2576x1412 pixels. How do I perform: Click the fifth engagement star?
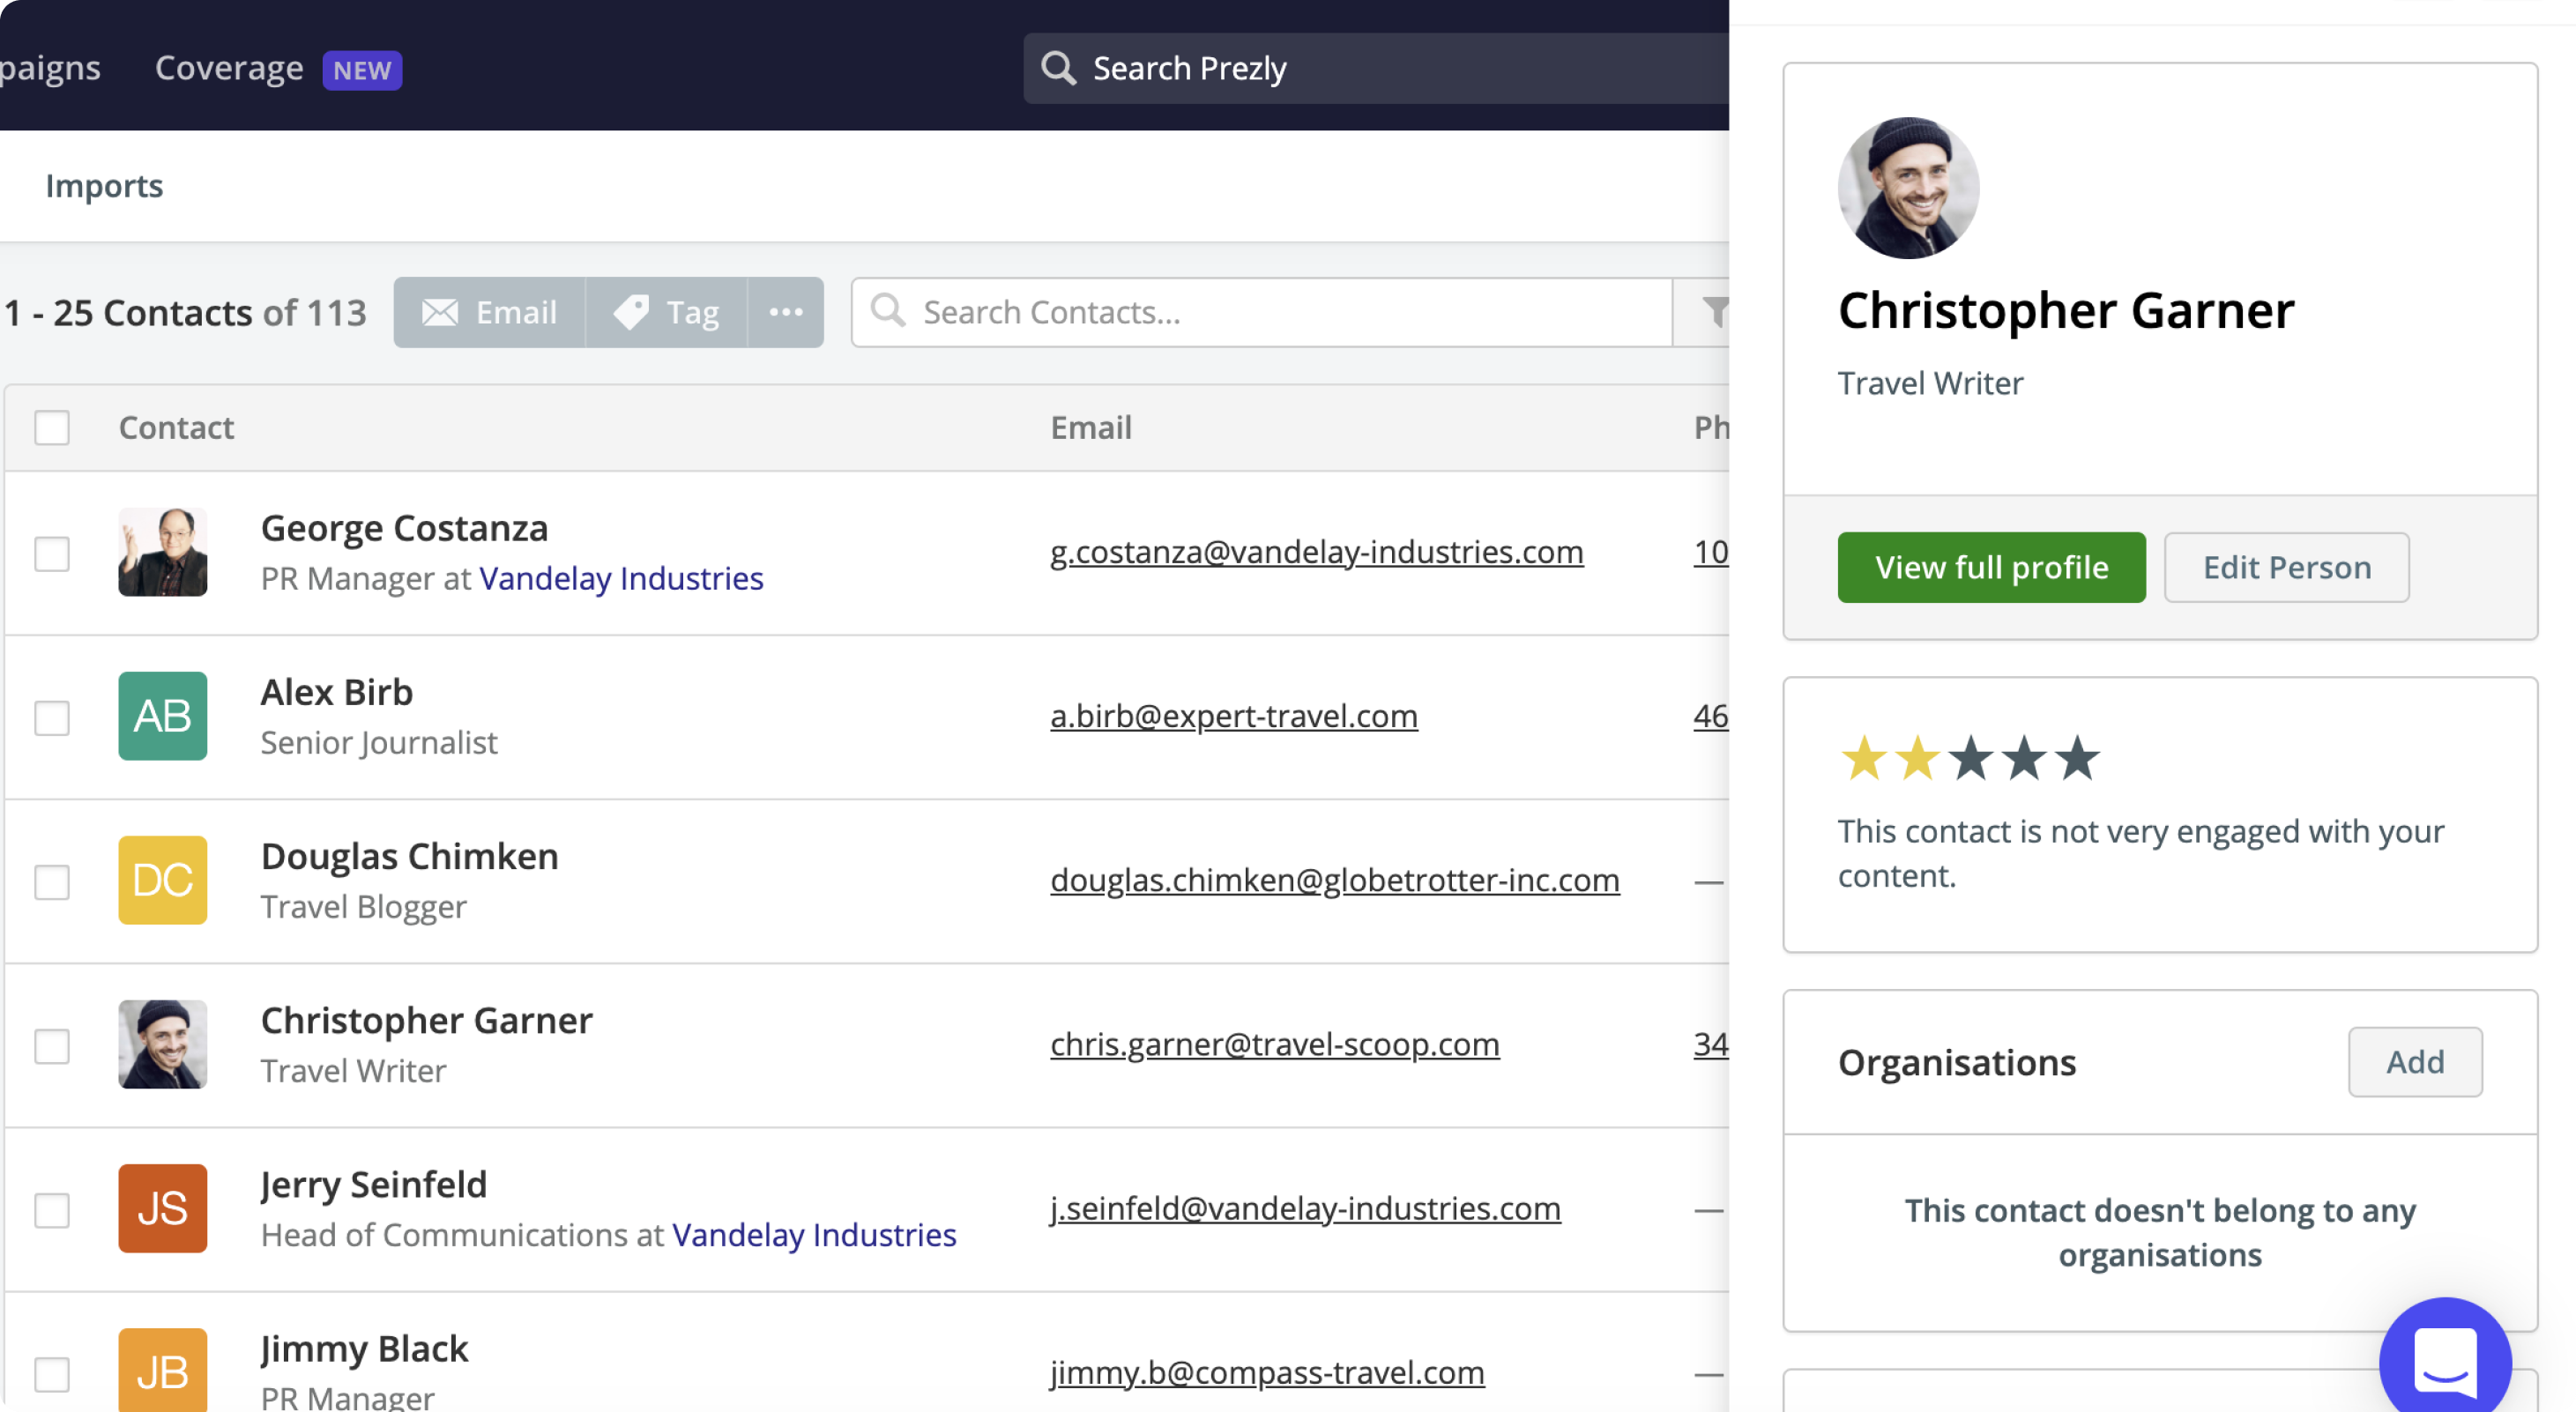pos(2077,758)
